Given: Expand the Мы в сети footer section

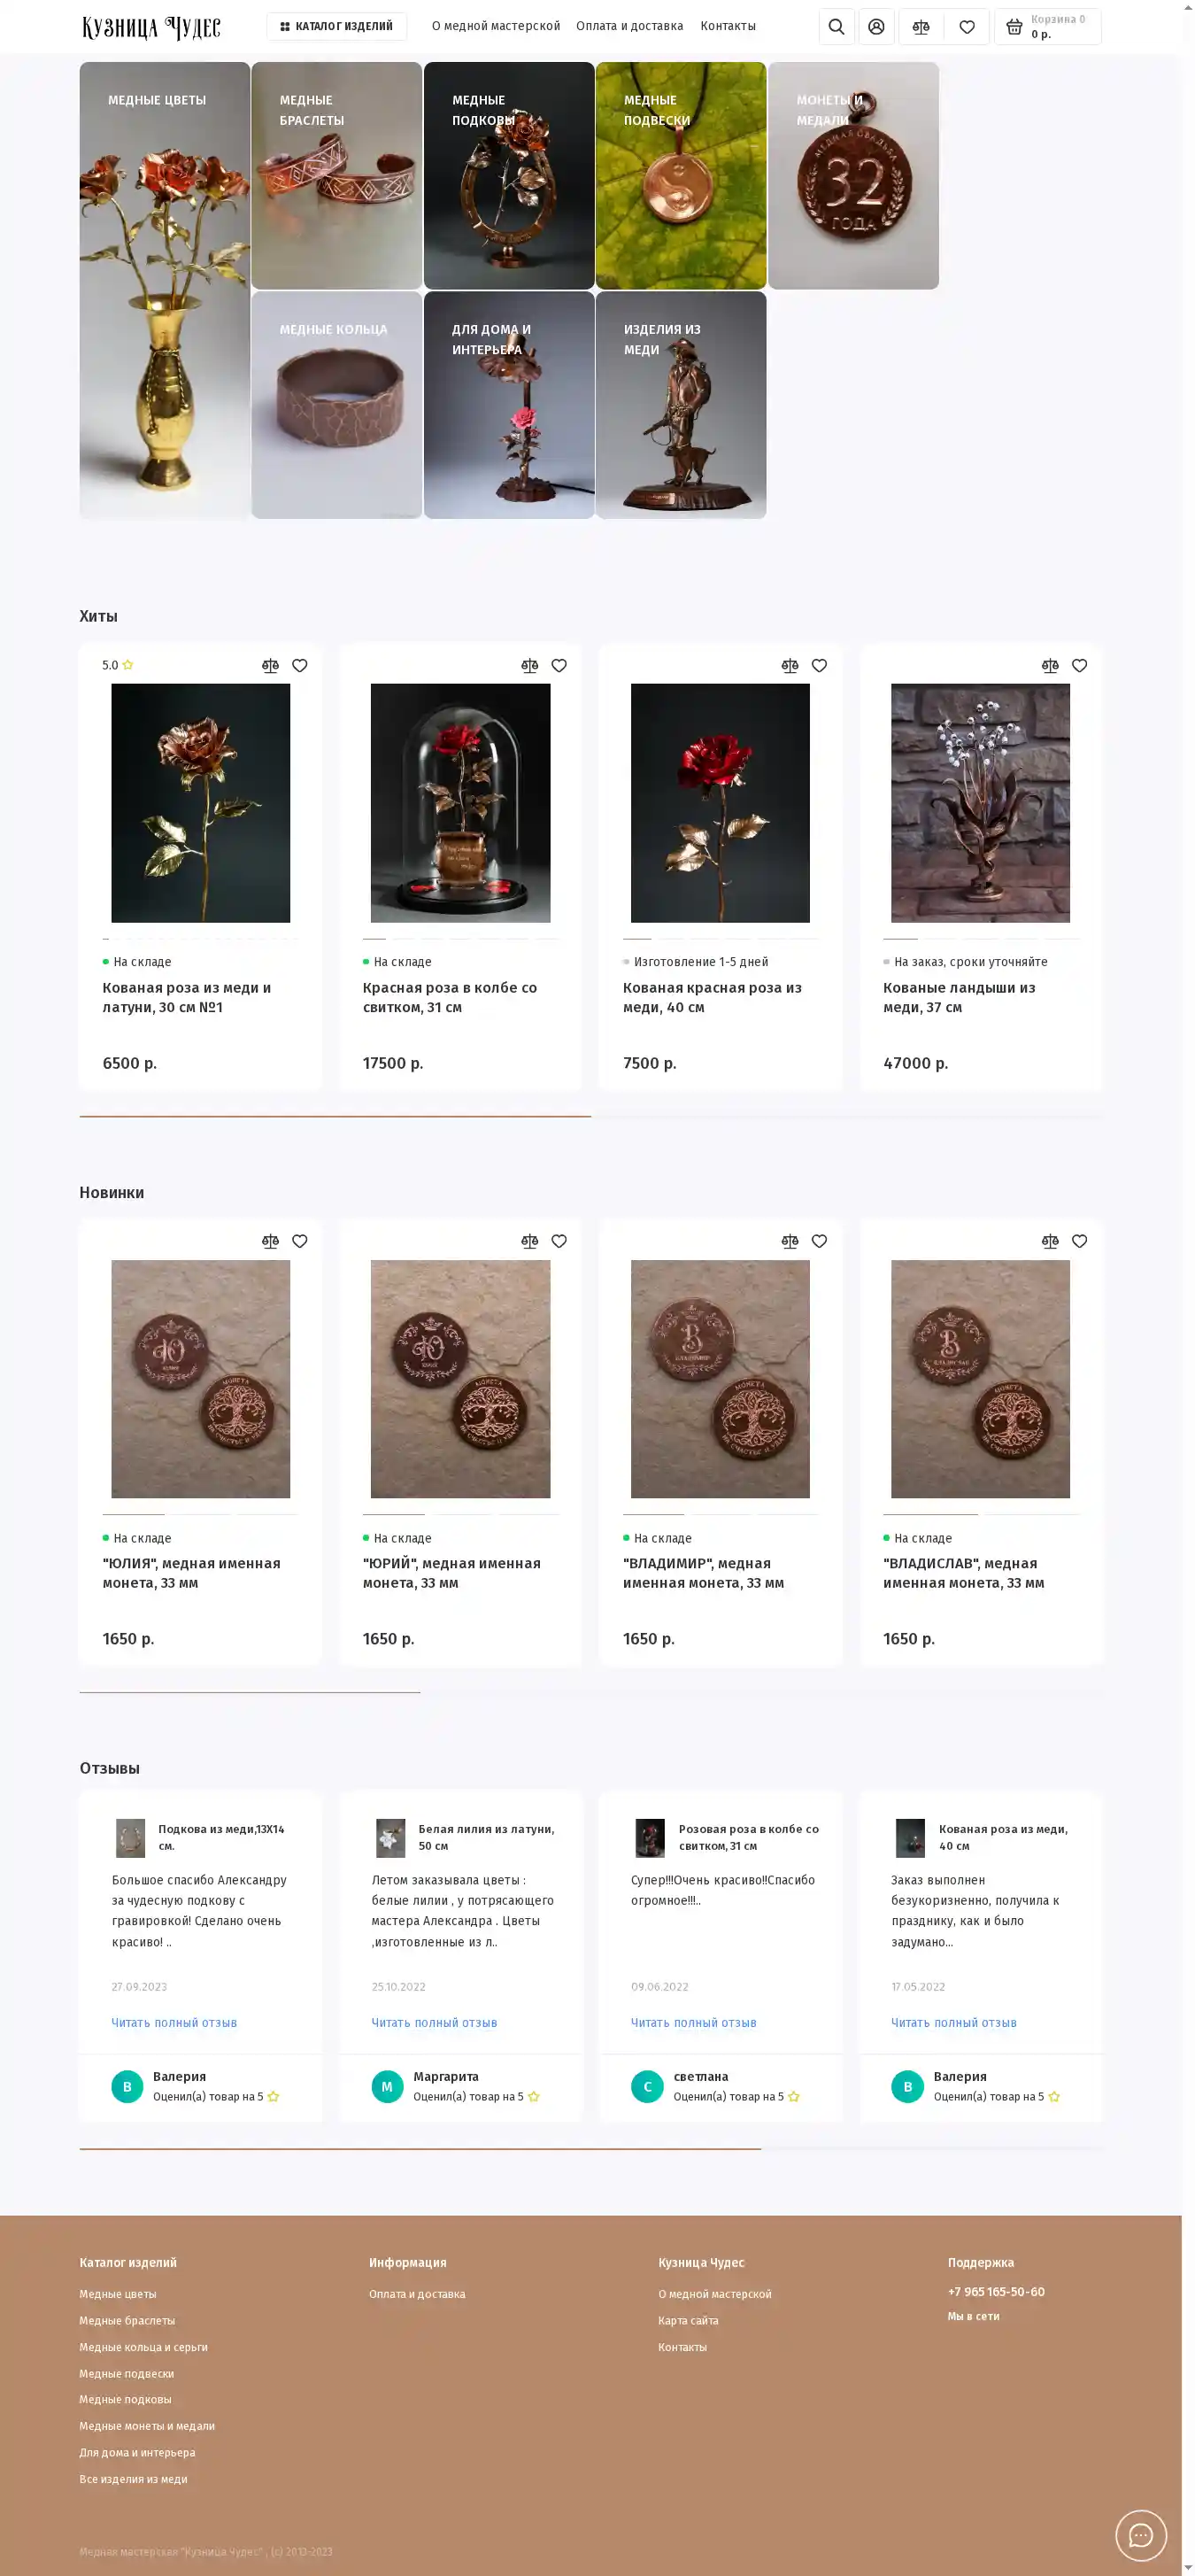Looking at the screenshot, I should (973, 2316).
